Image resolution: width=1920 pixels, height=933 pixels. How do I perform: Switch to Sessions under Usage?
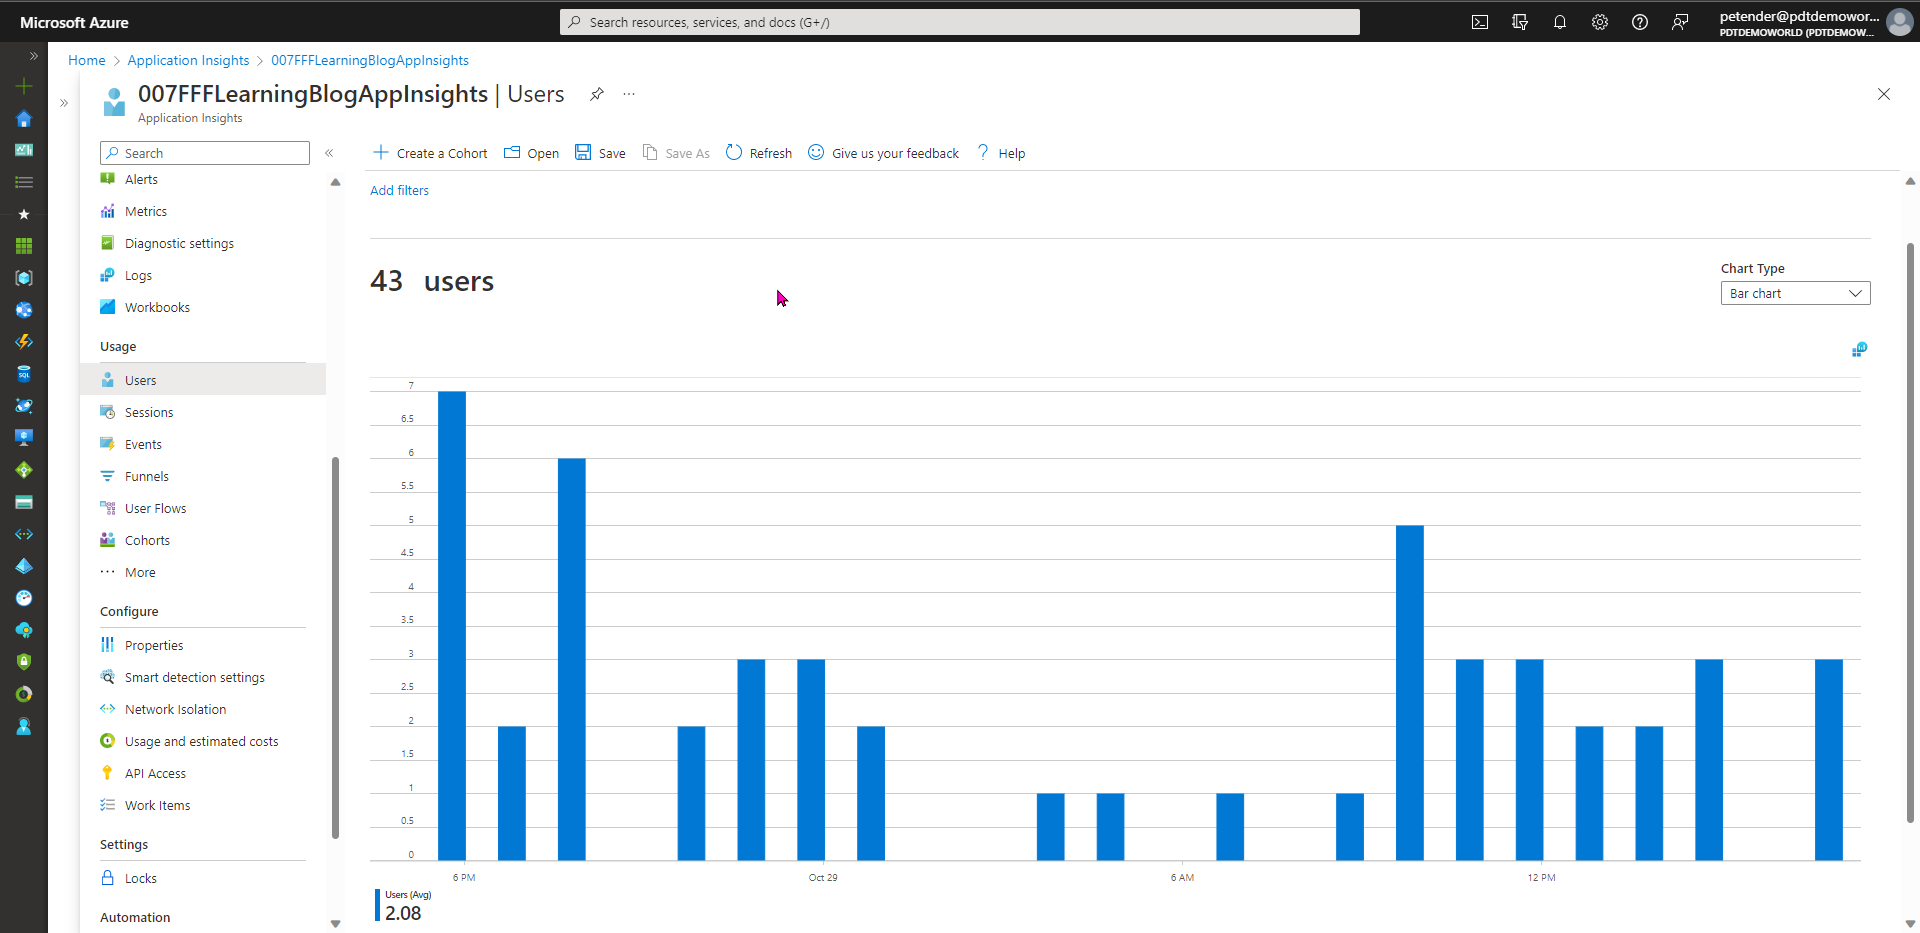pyautogui.click(x=148, y=411)
